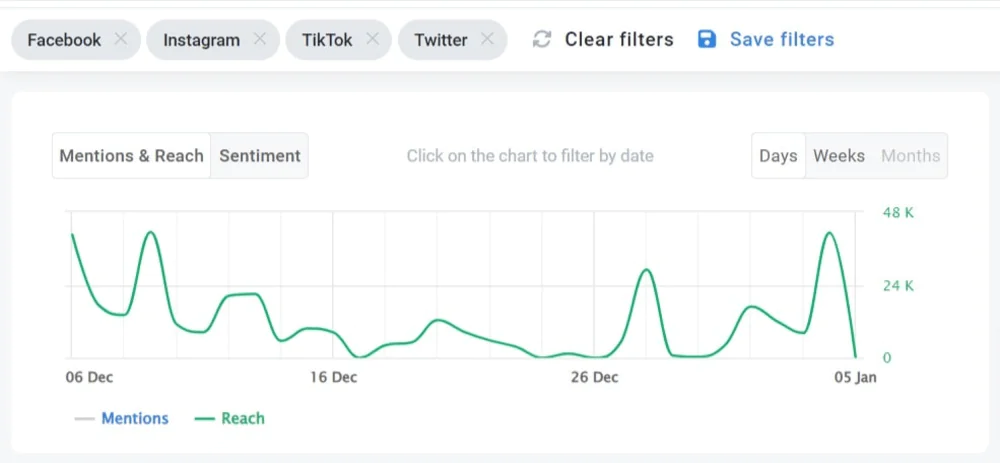Click the Clear filters text

pyautogui.click(x=619, y=40)
